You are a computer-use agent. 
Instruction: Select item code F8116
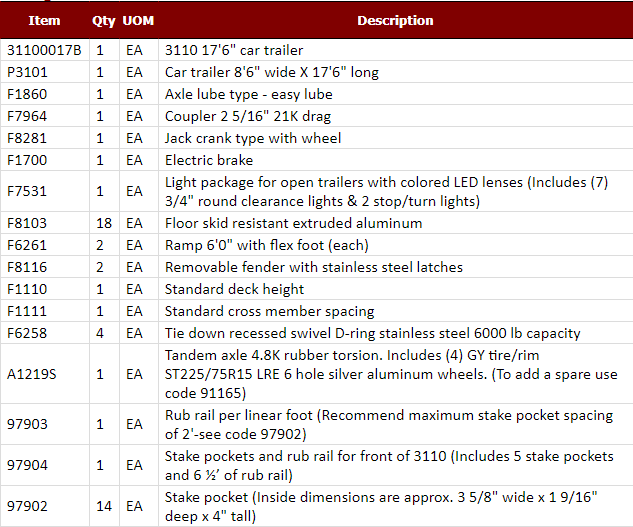coord(27,267)
